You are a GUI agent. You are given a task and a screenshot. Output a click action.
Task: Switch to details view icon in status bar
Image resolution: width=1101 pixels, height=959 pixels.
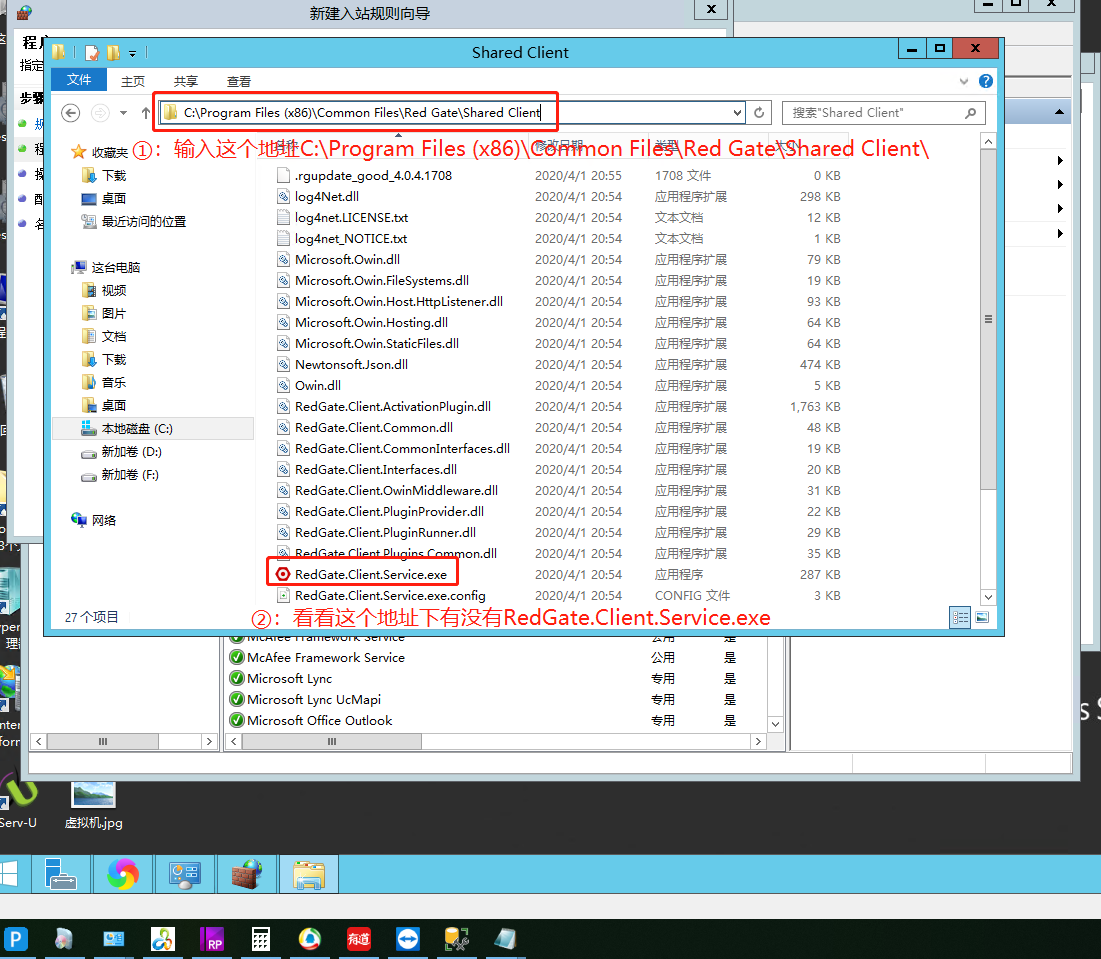click(x=959, y=617)
